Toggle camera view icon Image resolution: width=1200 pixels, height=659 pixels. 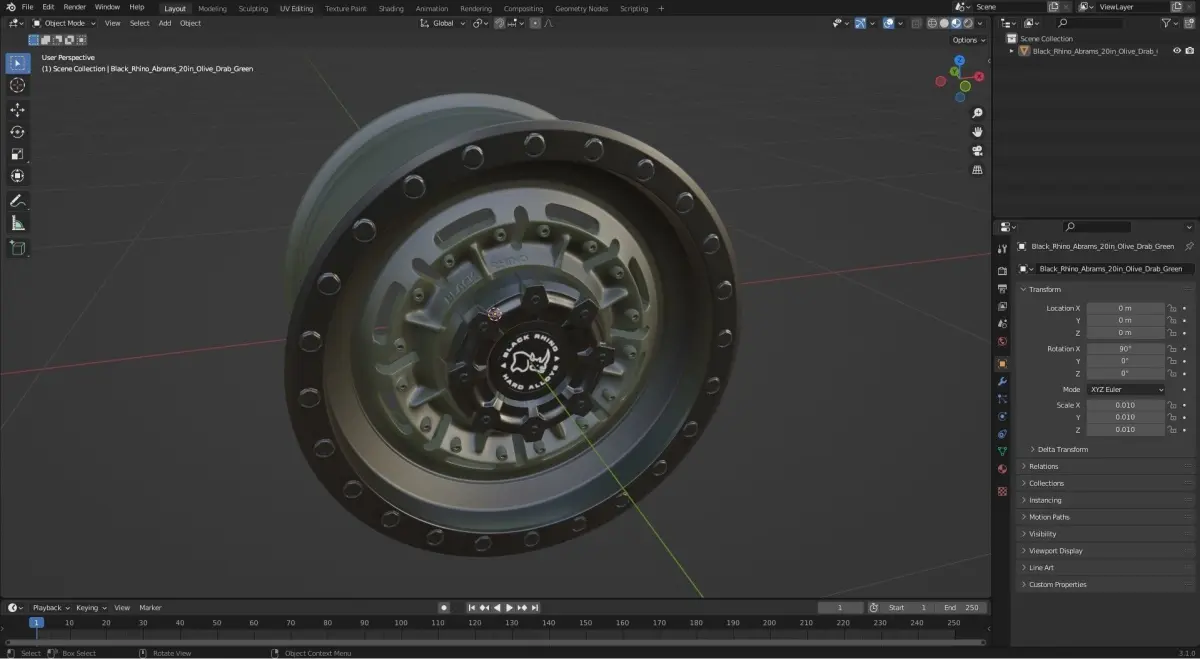977,151
